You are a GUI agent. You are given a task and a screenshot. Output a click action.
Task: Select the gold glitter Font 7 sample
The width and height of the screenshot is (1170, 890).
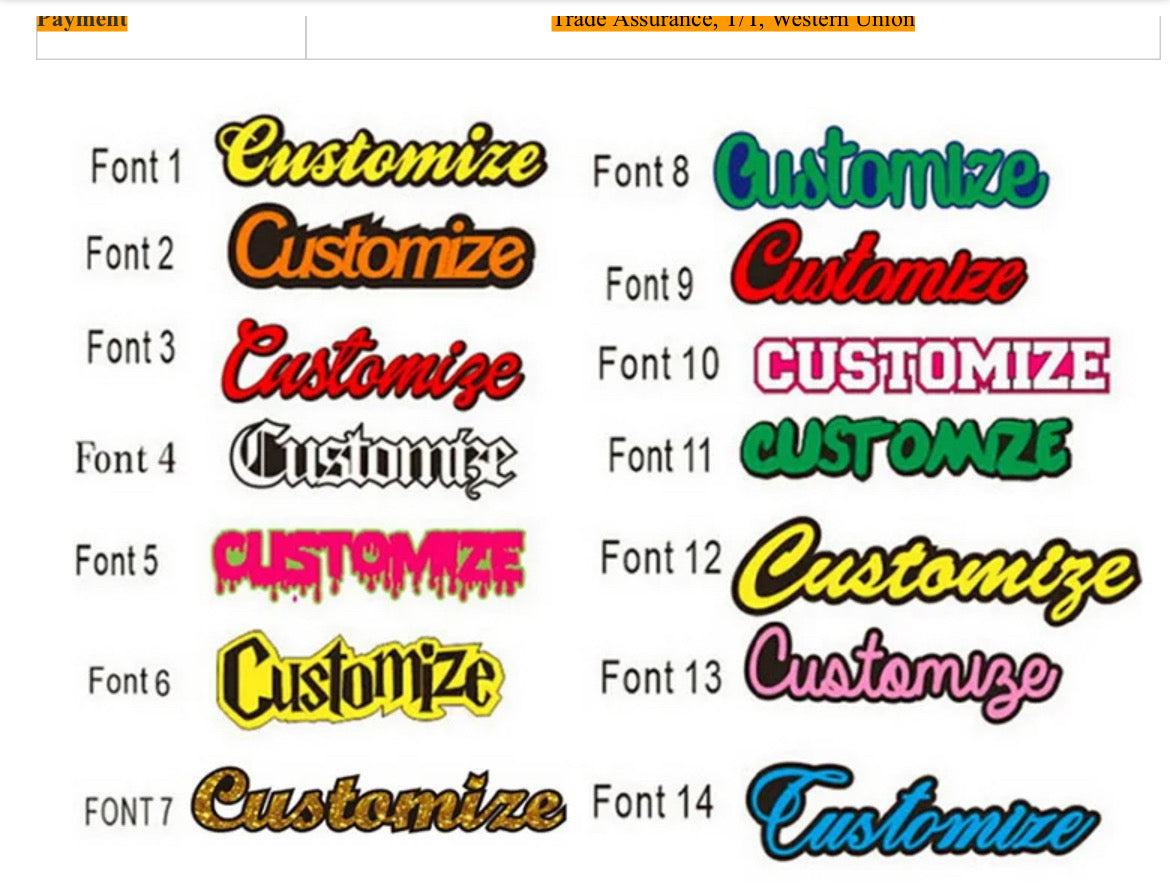[x=378, y=803]
